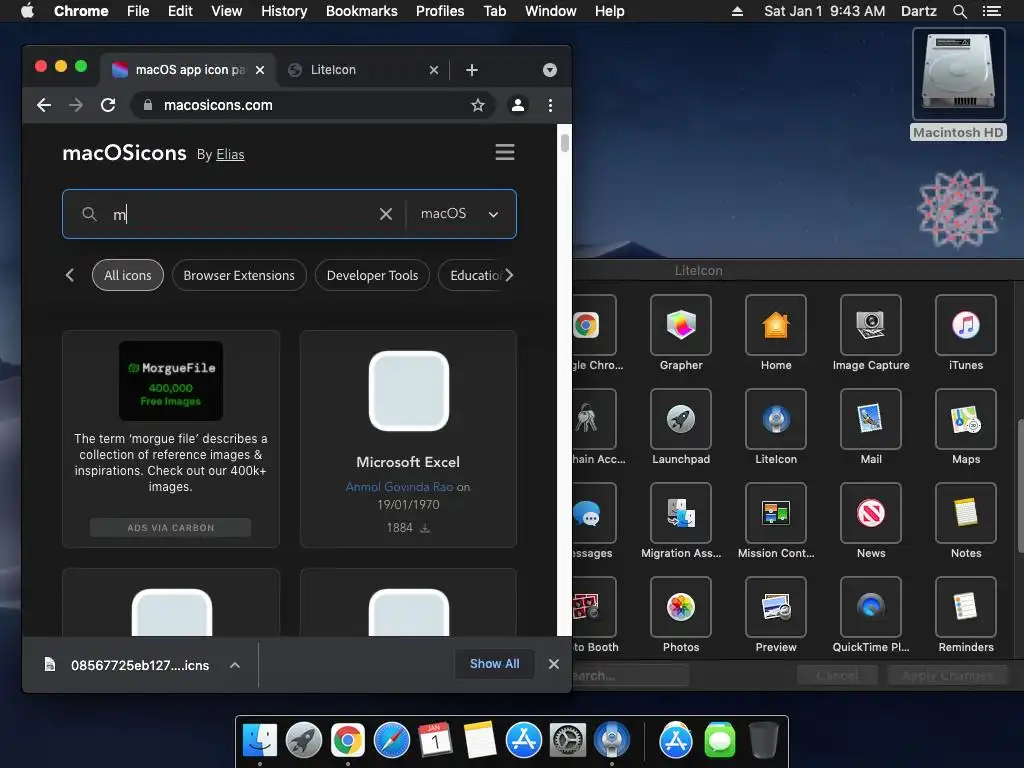1024x768 pixels.
Task: Open the Bookmarks menu
Action: [x=362, y=11]
